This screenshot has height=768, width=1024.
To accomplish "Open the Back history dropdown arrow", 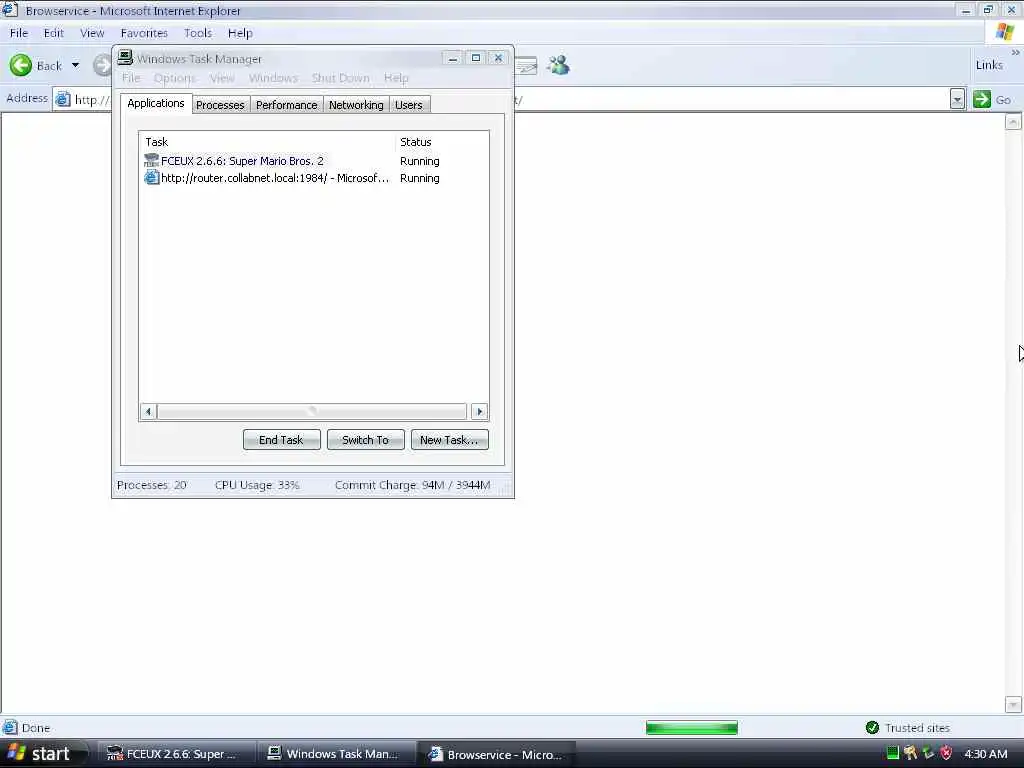I will point(76,65).
